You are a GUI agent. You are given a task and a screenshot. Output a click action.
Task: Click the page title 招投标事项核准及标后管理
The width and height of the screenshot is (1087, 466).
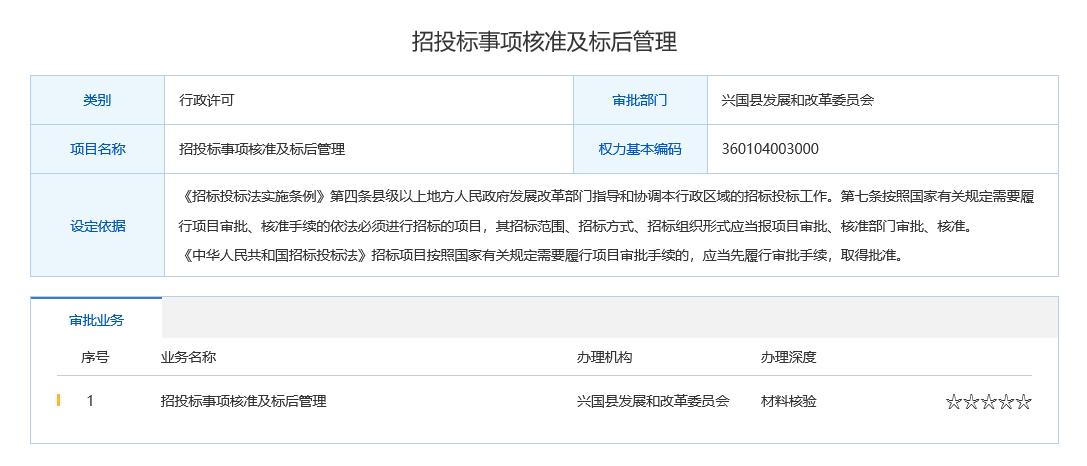click(544, 42)
